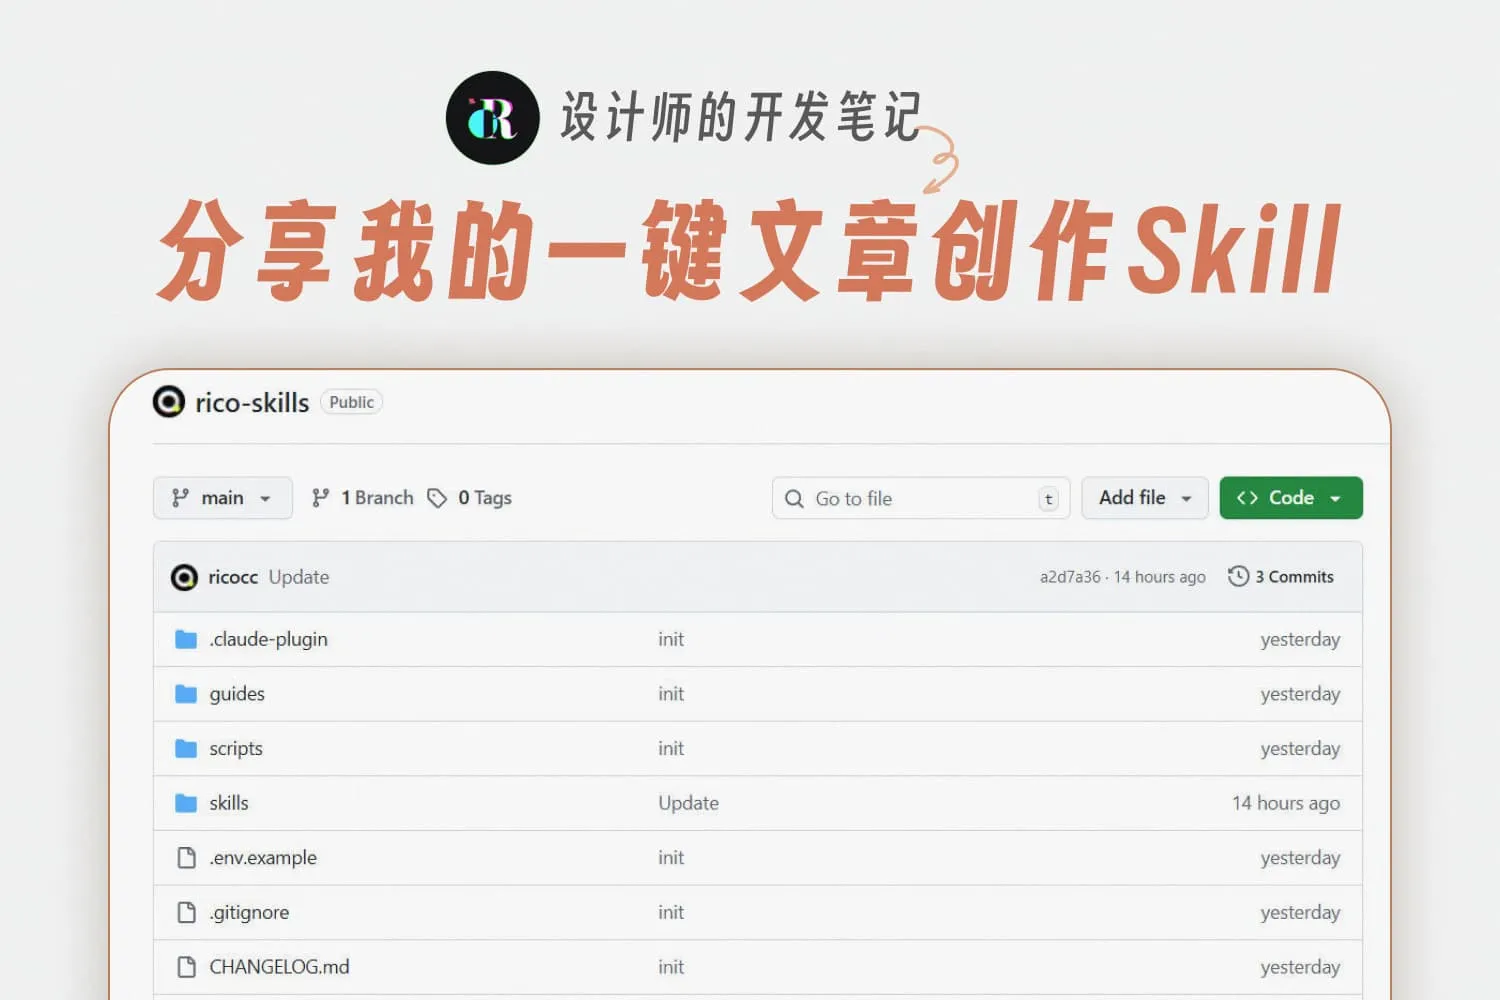The image size is (1500, 1000).
Task: Open the .claude-plugin folder
Action: click(268, 639)
